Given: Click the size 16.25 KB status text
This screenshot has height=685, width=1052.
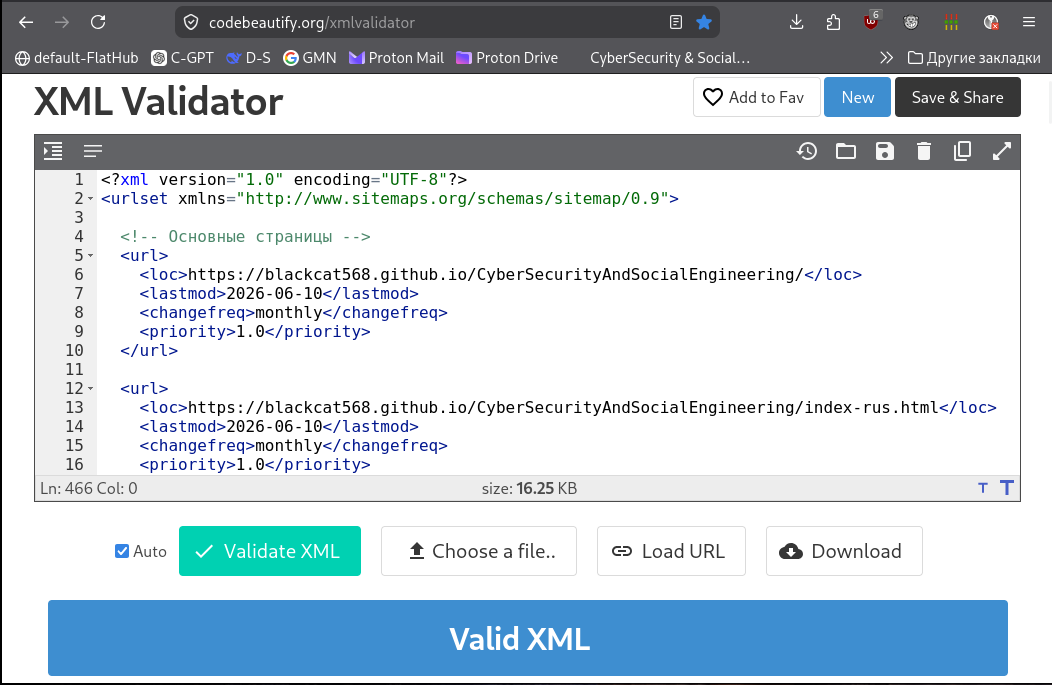Looking at the screenshot, I should pos(529,488).
